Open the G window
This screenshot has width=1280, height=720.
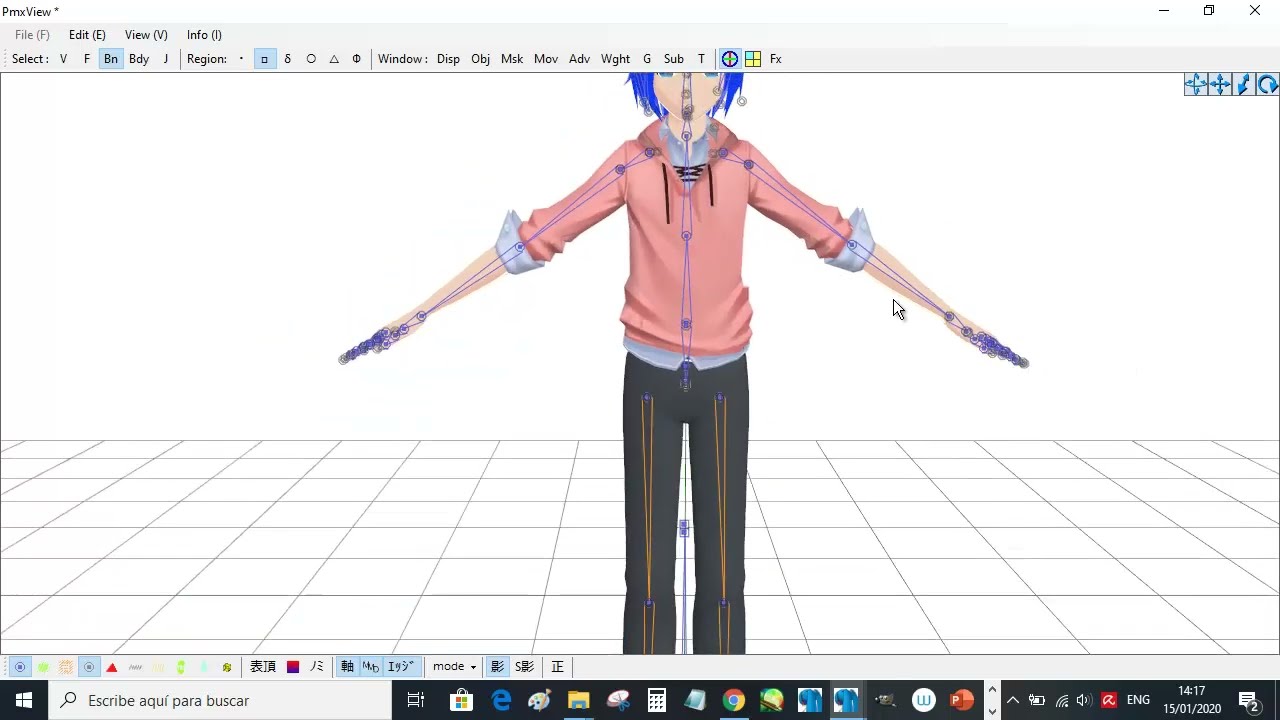(x=647, y=59)
